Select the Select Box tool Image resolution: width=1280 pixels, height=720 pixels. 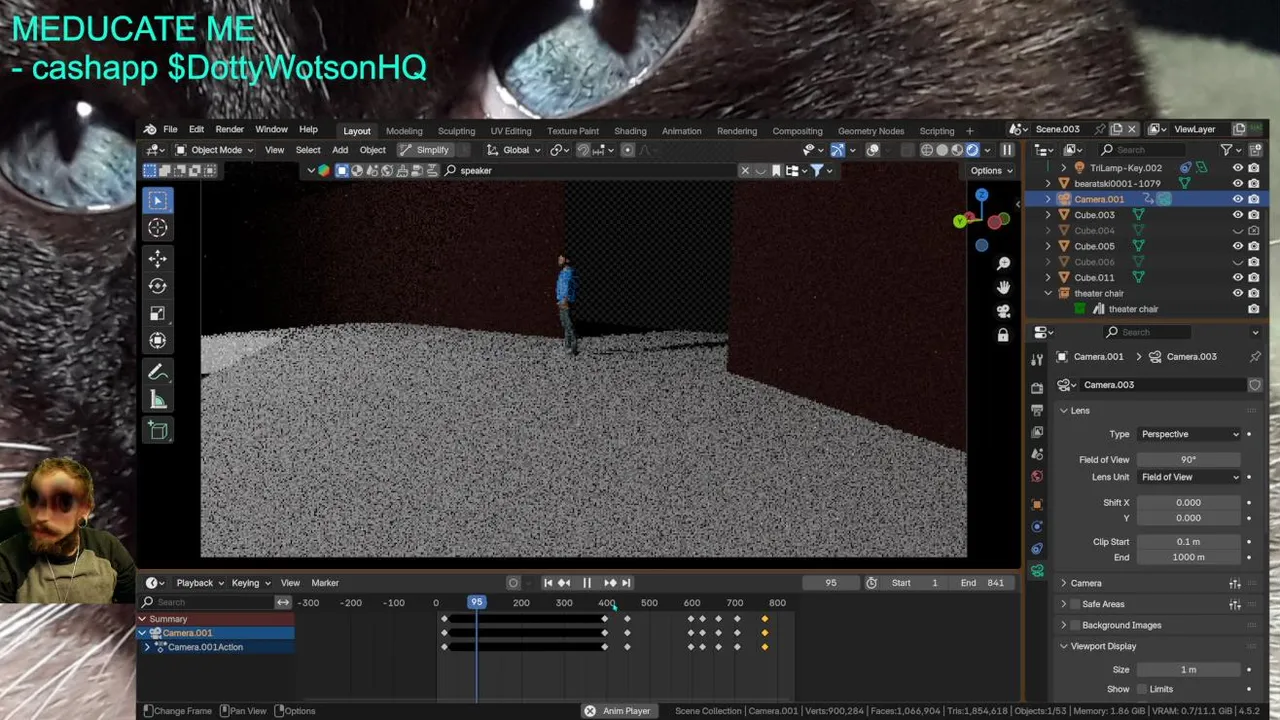pos(158,200)
